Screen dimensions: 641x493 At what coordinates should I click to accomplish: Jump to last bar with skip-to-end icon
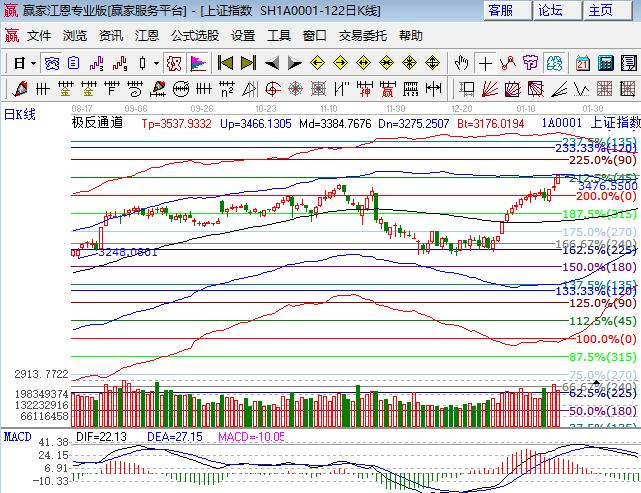(x=248, y=63)
